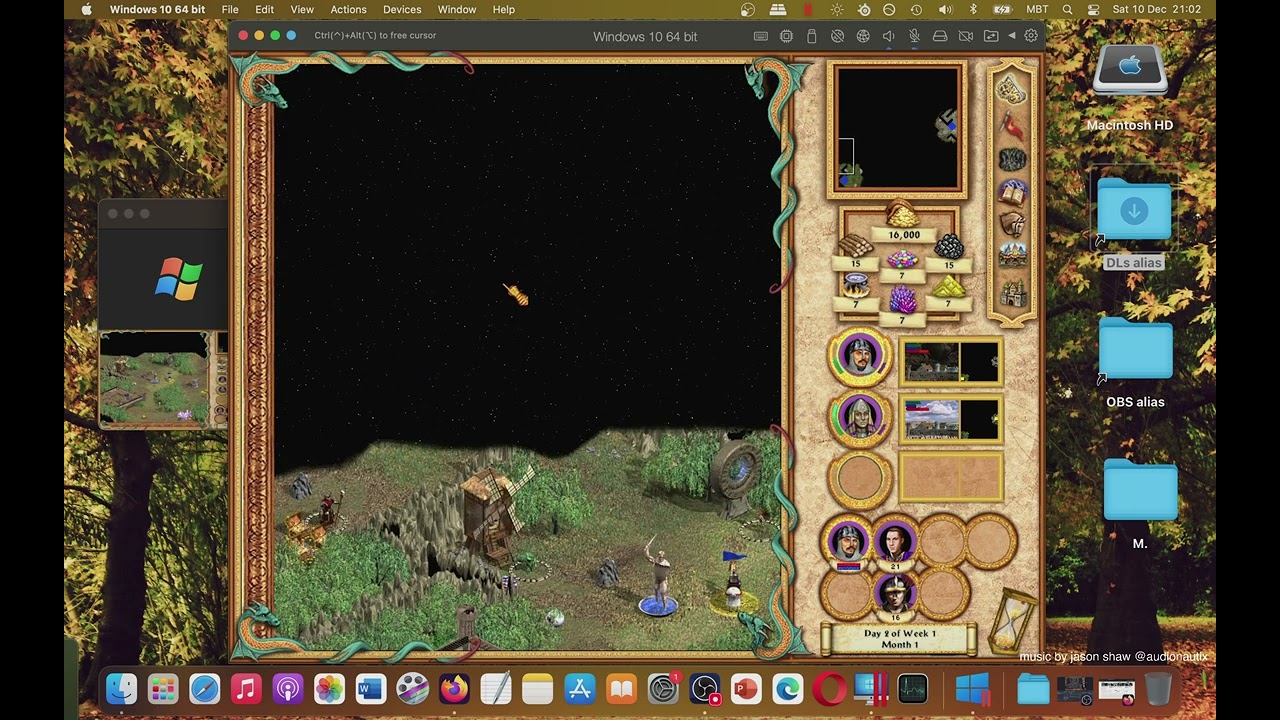The image size is (1280, 720).
Task: Open the MBT input source menu
Action: [1037, 10]
